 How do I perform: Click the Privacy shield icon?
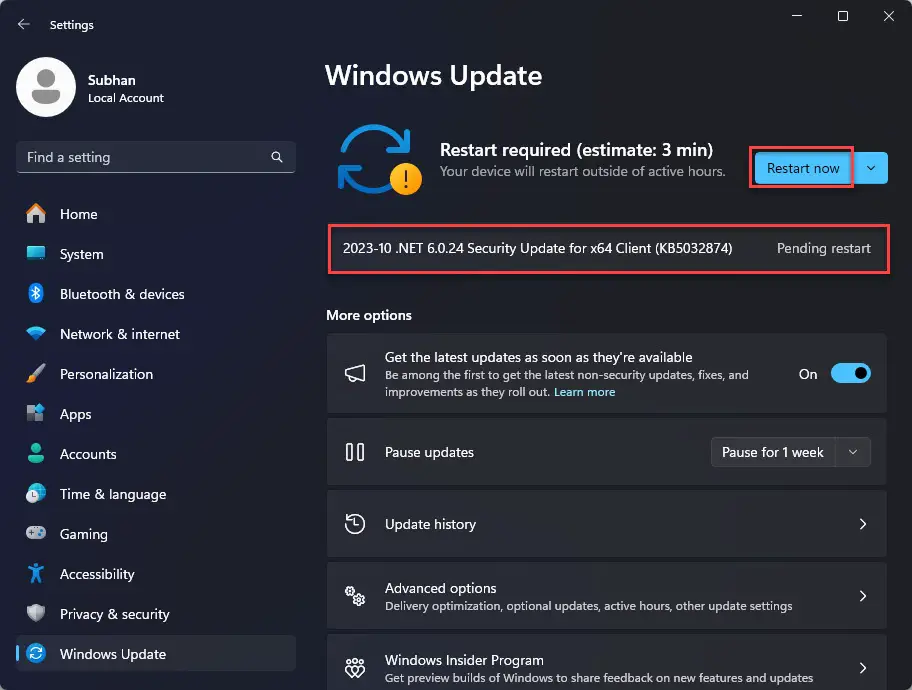tap(36, 613)
